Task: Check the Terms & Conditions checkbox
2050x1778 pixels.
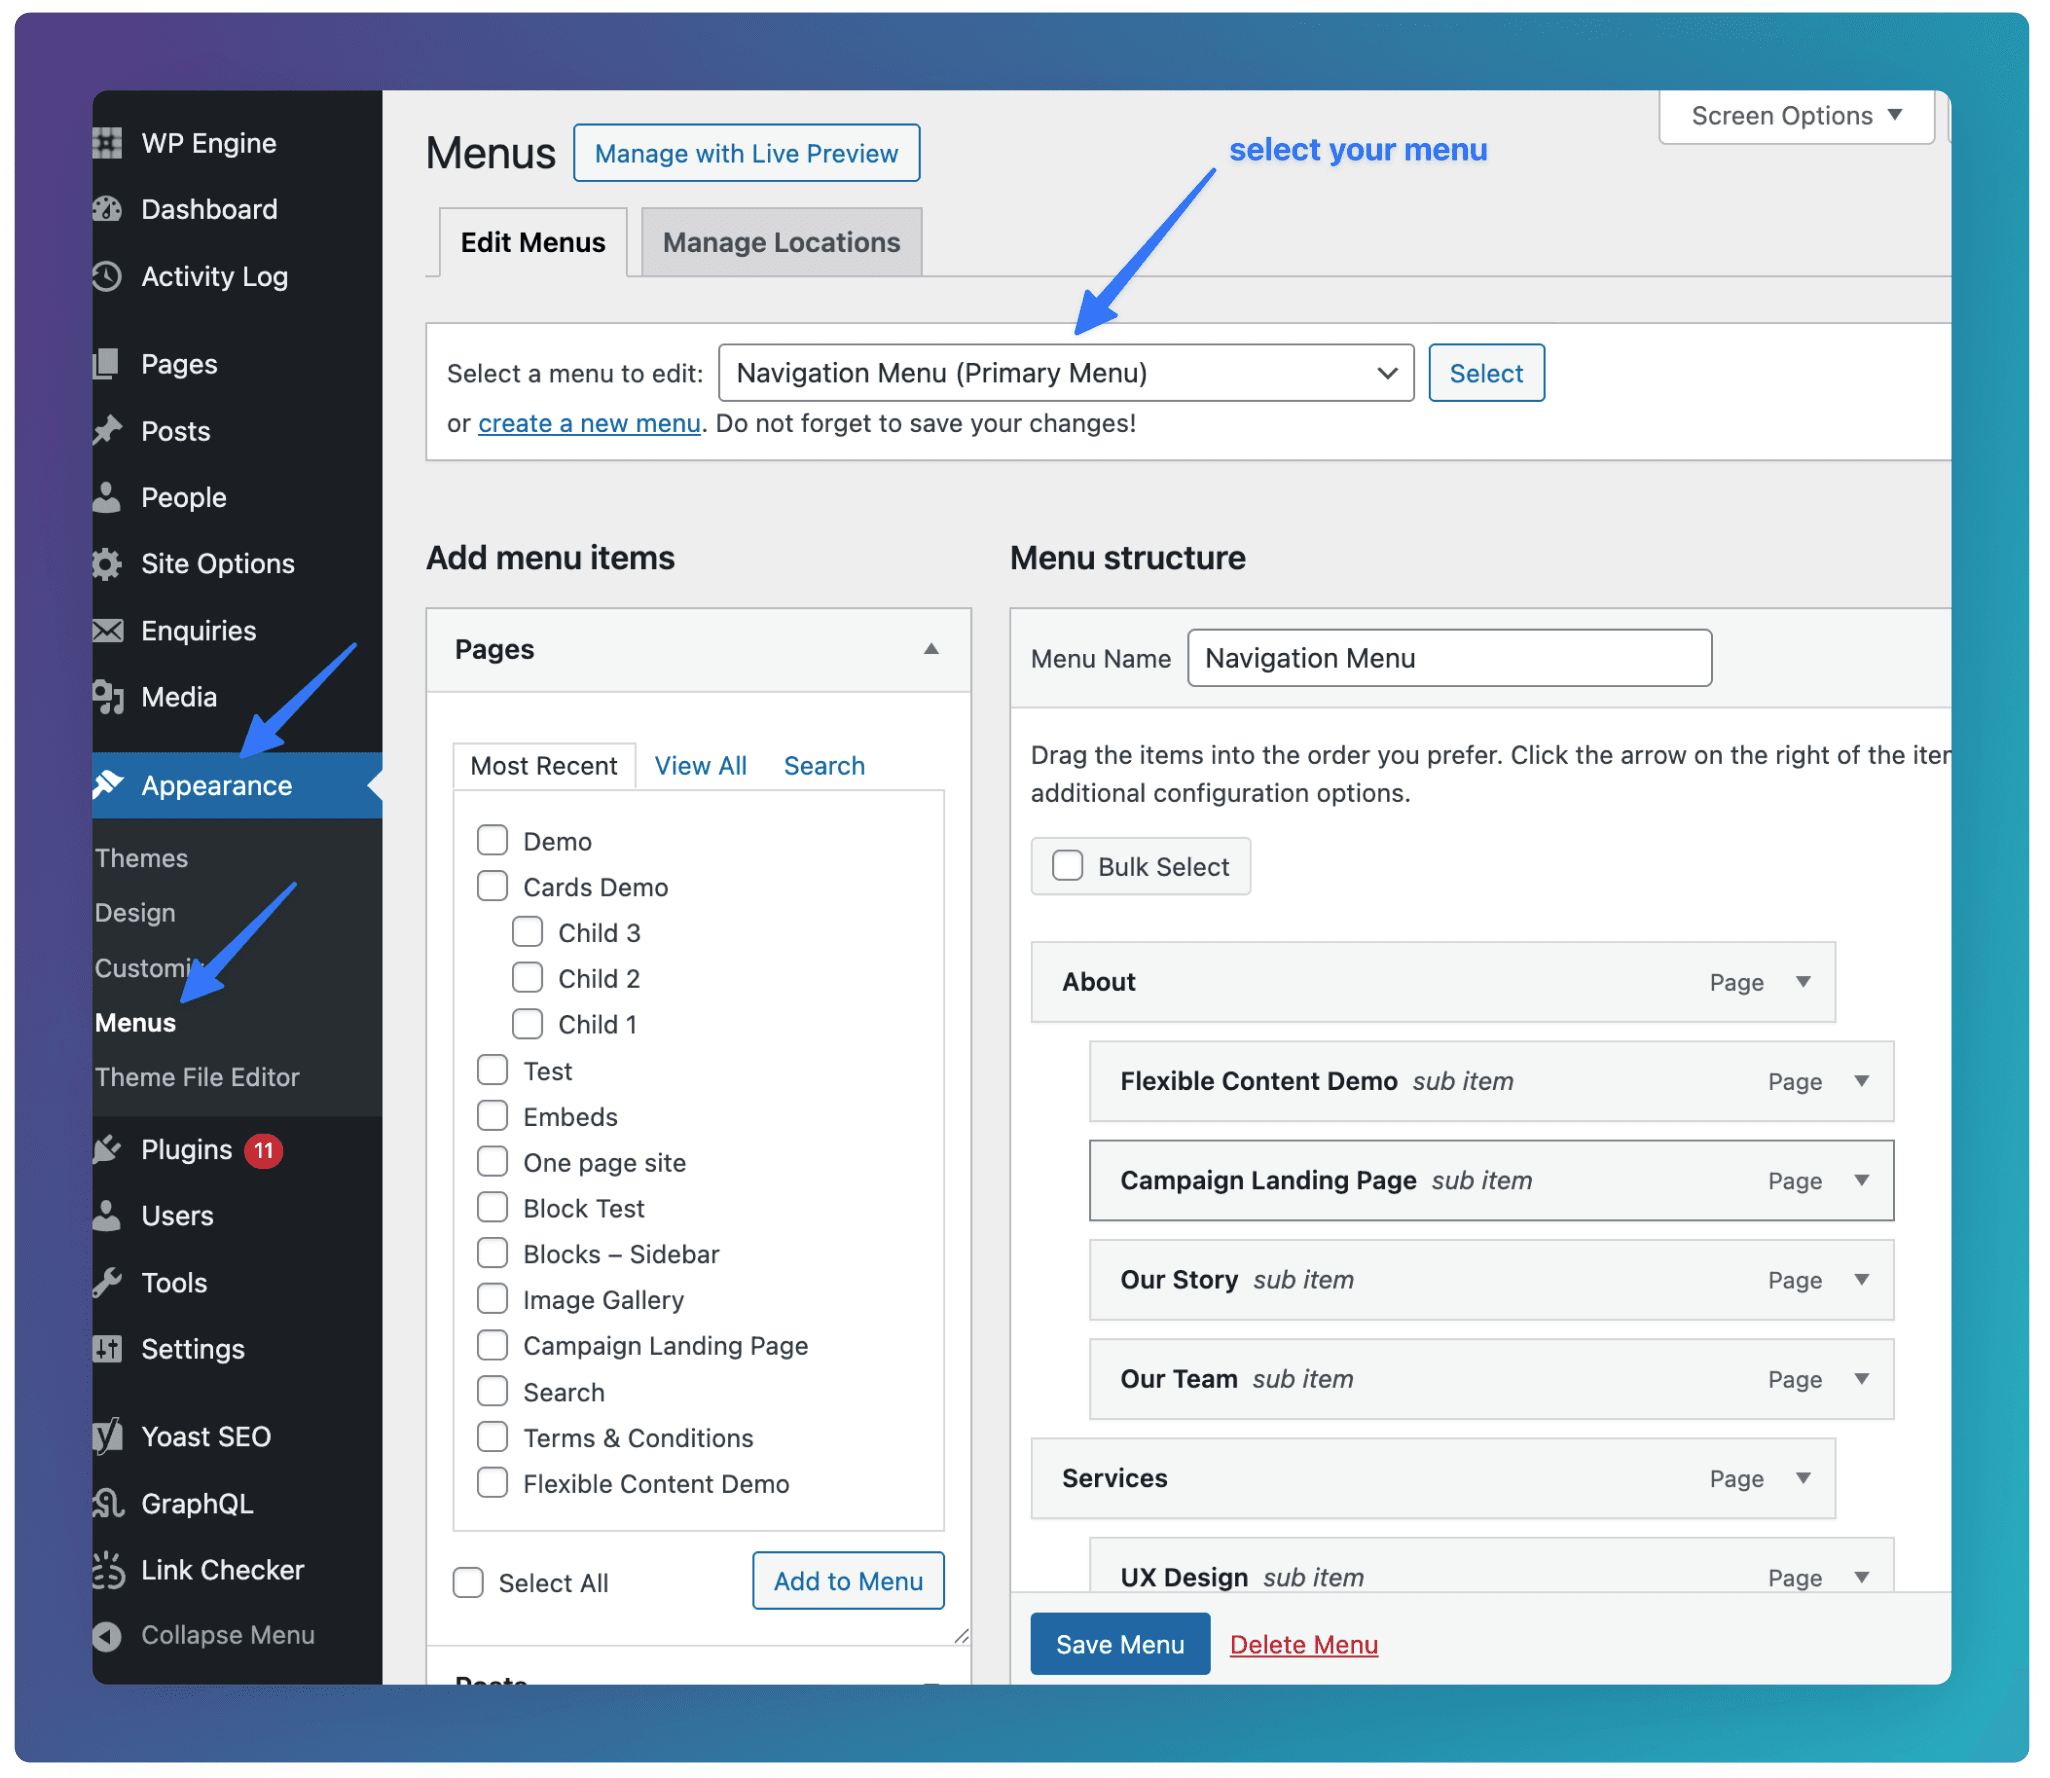Action: point(492,1437)
